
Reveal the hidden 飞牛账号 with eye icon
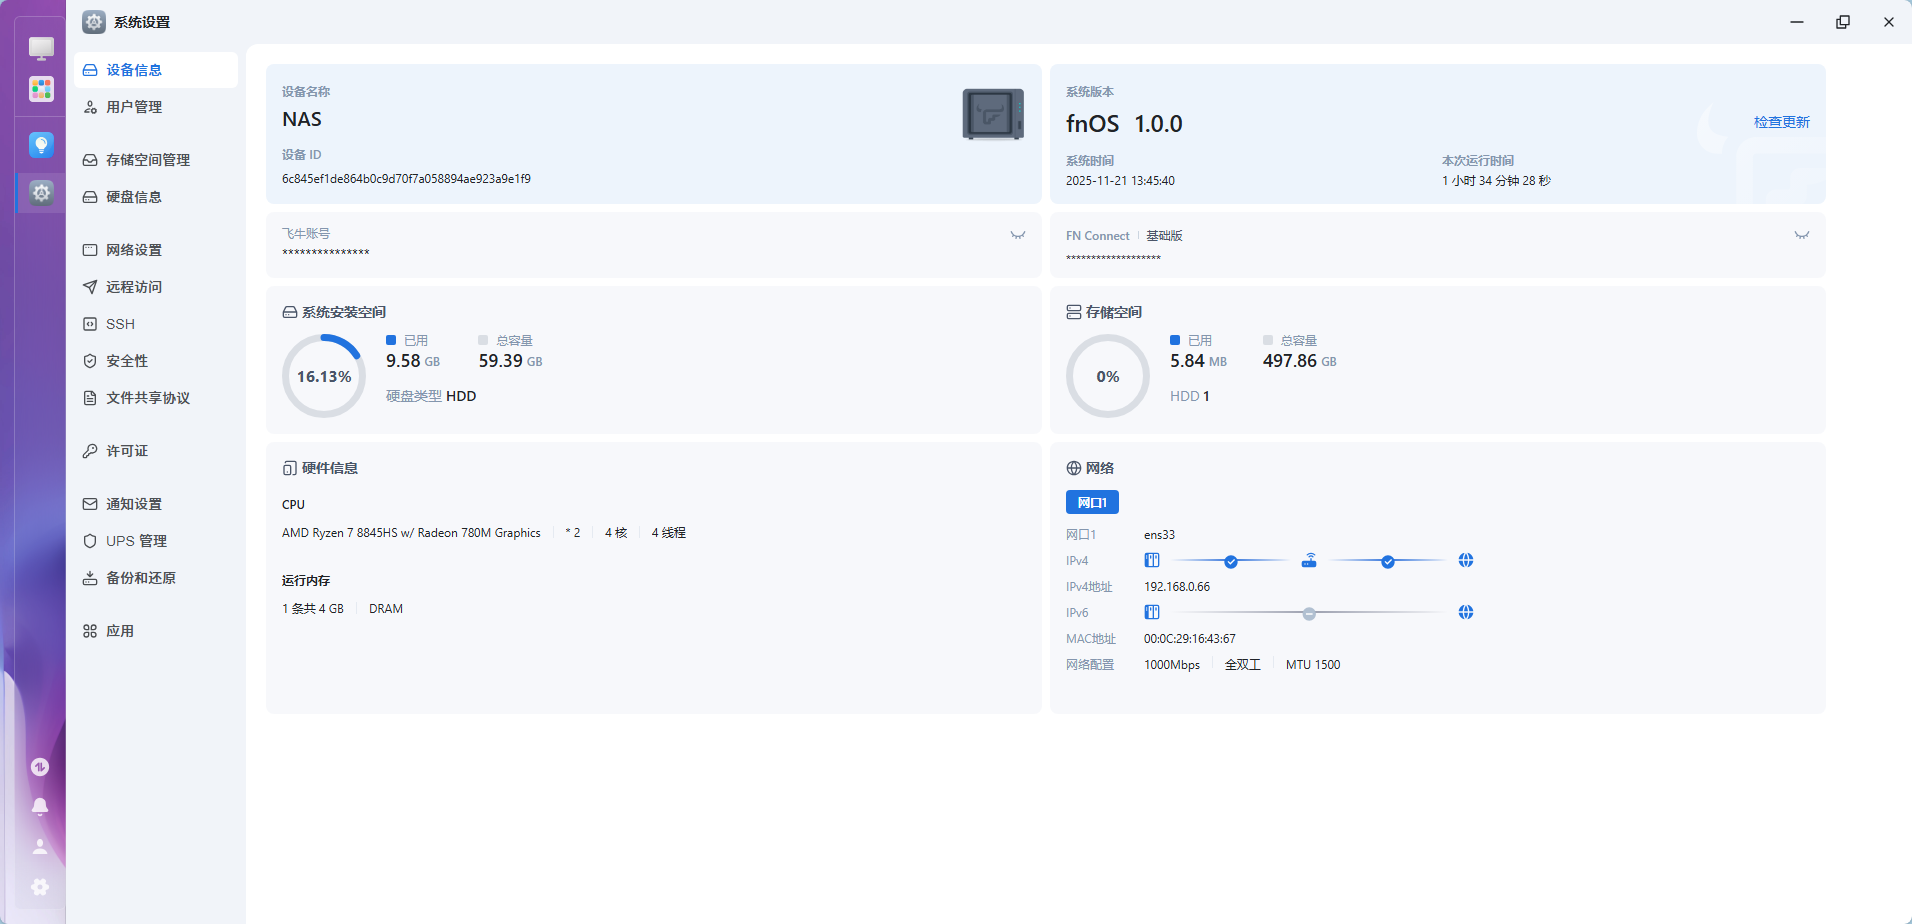pos(1017,236)
